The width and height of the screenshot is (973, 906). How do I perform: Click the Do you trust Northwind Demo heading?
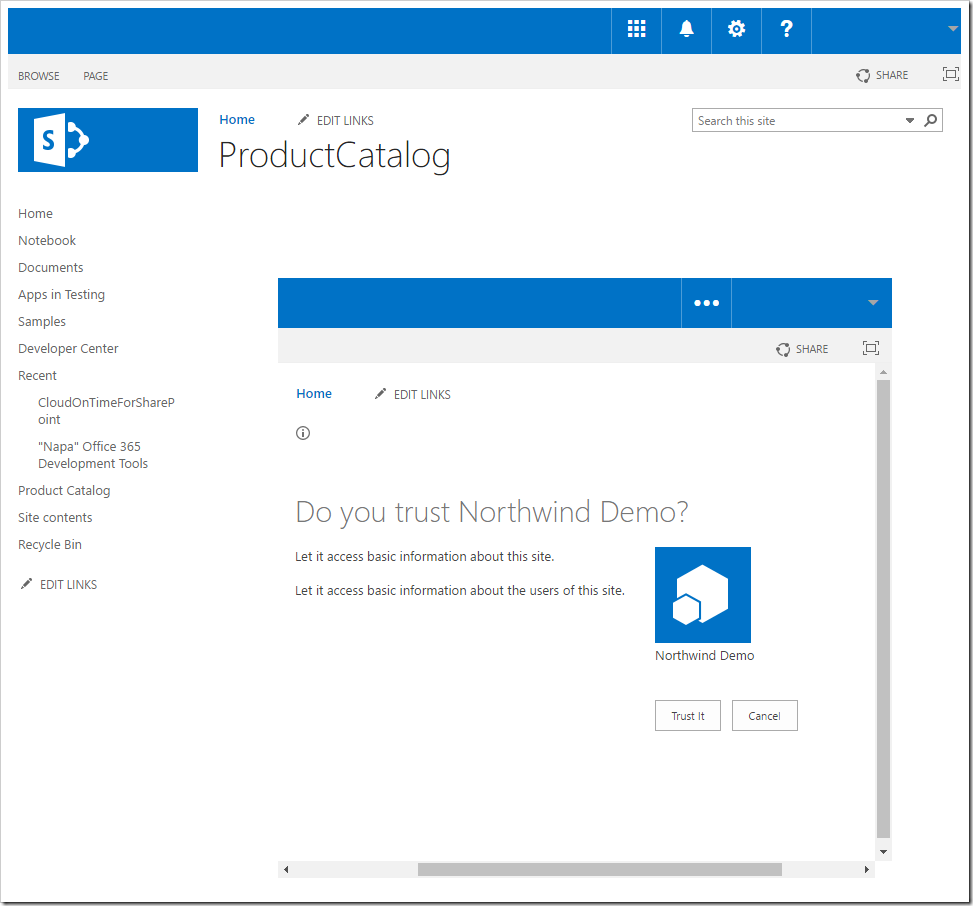[x=492, y=513]
